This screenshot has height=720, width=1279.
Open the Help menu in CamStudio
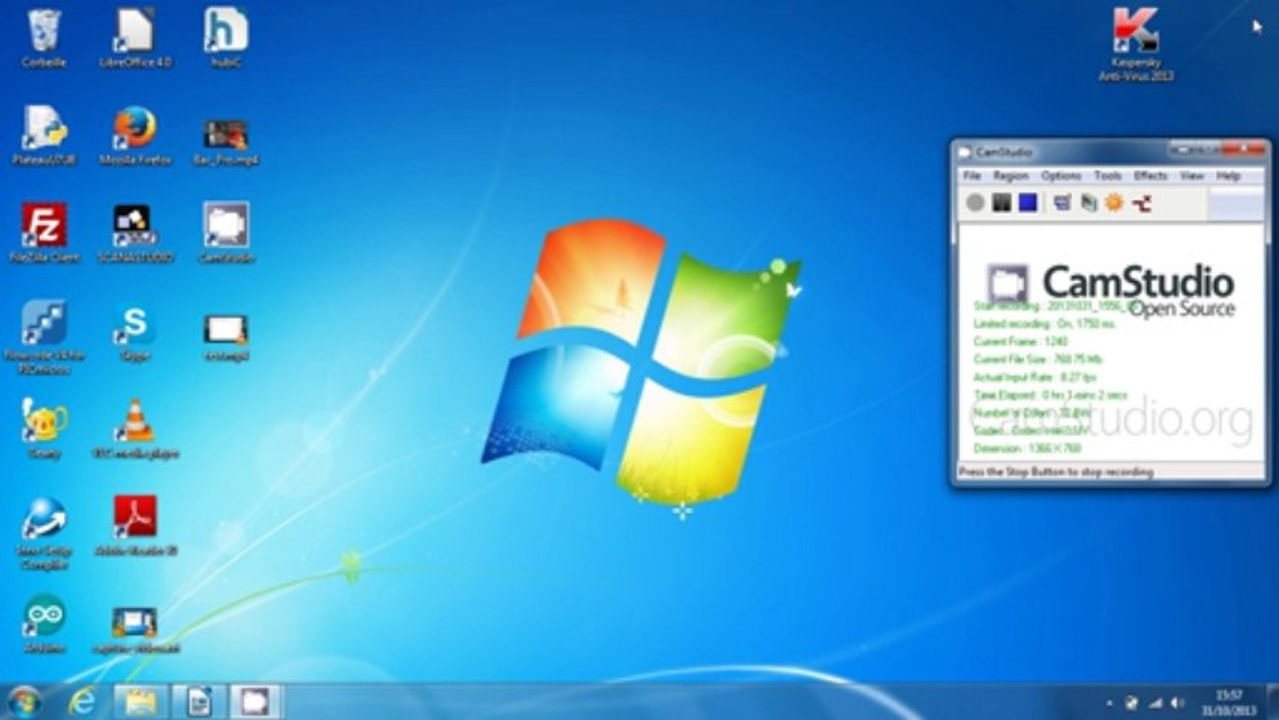tap(1228, 175)
